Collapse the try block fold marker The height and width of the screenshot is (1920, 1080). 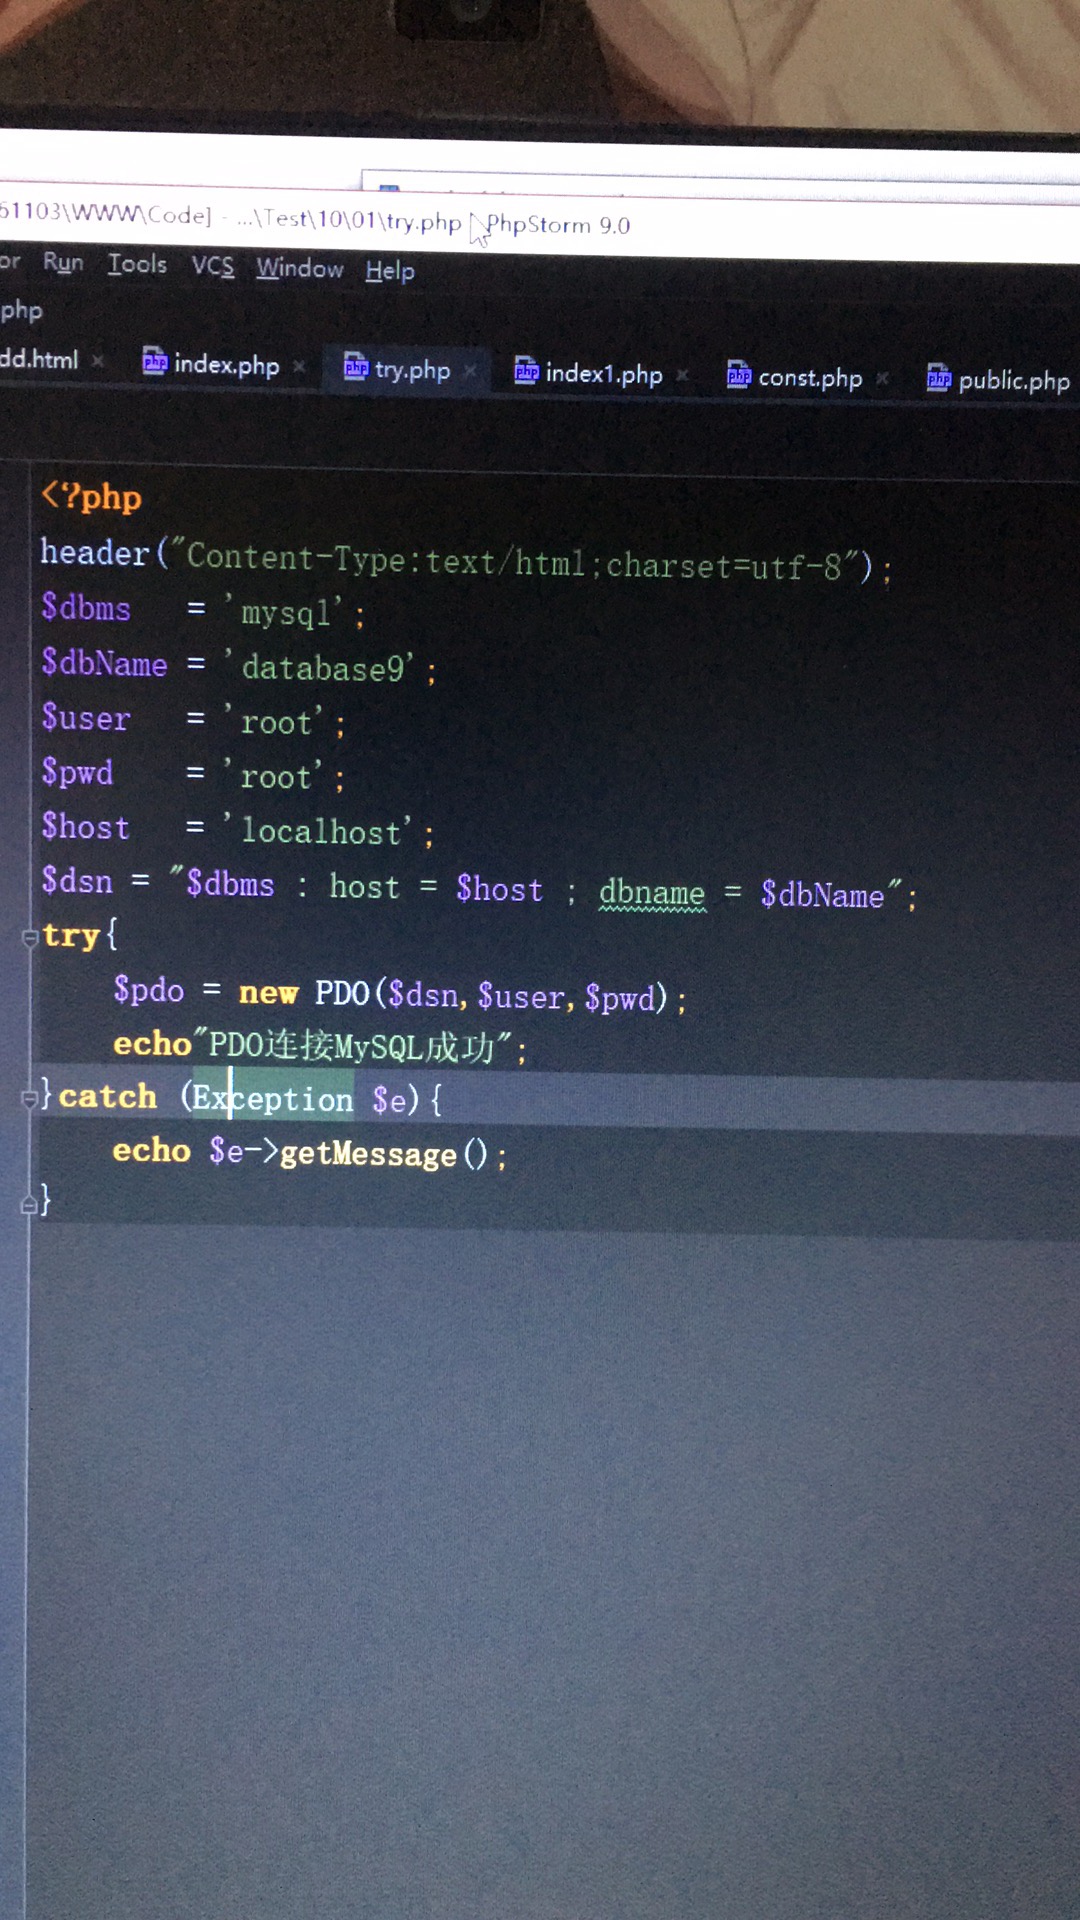29,937
